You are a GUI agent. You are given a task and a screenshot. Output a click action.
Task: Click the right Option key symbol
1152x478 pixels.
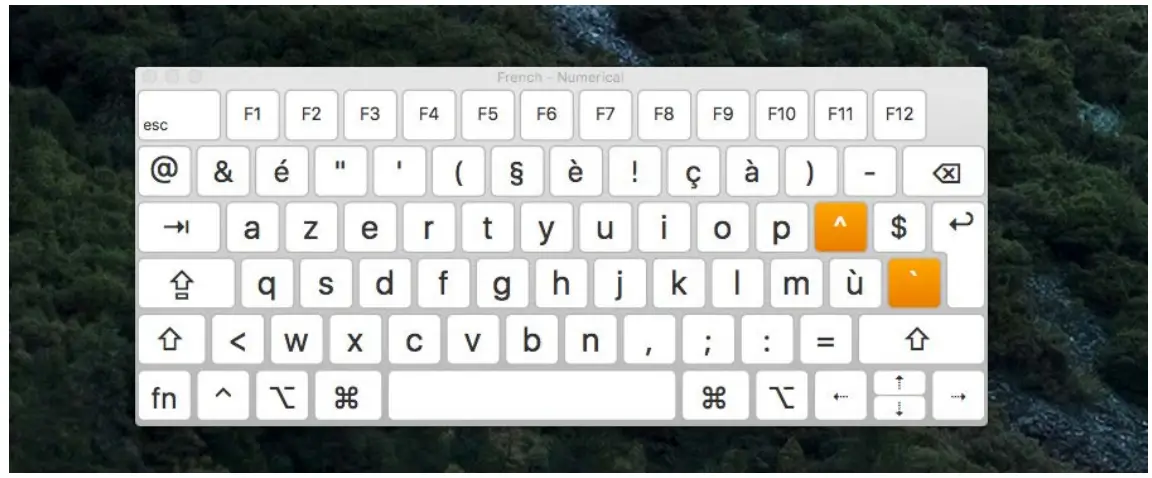pyautogui.click(x=782, y=396)
